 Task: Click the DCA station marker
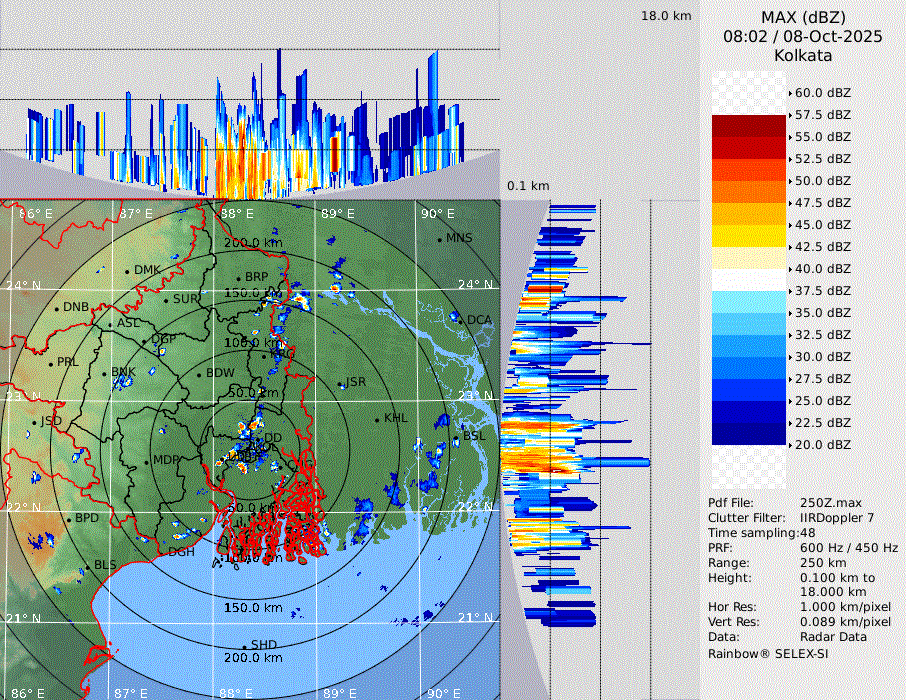(x=461, y=320)
